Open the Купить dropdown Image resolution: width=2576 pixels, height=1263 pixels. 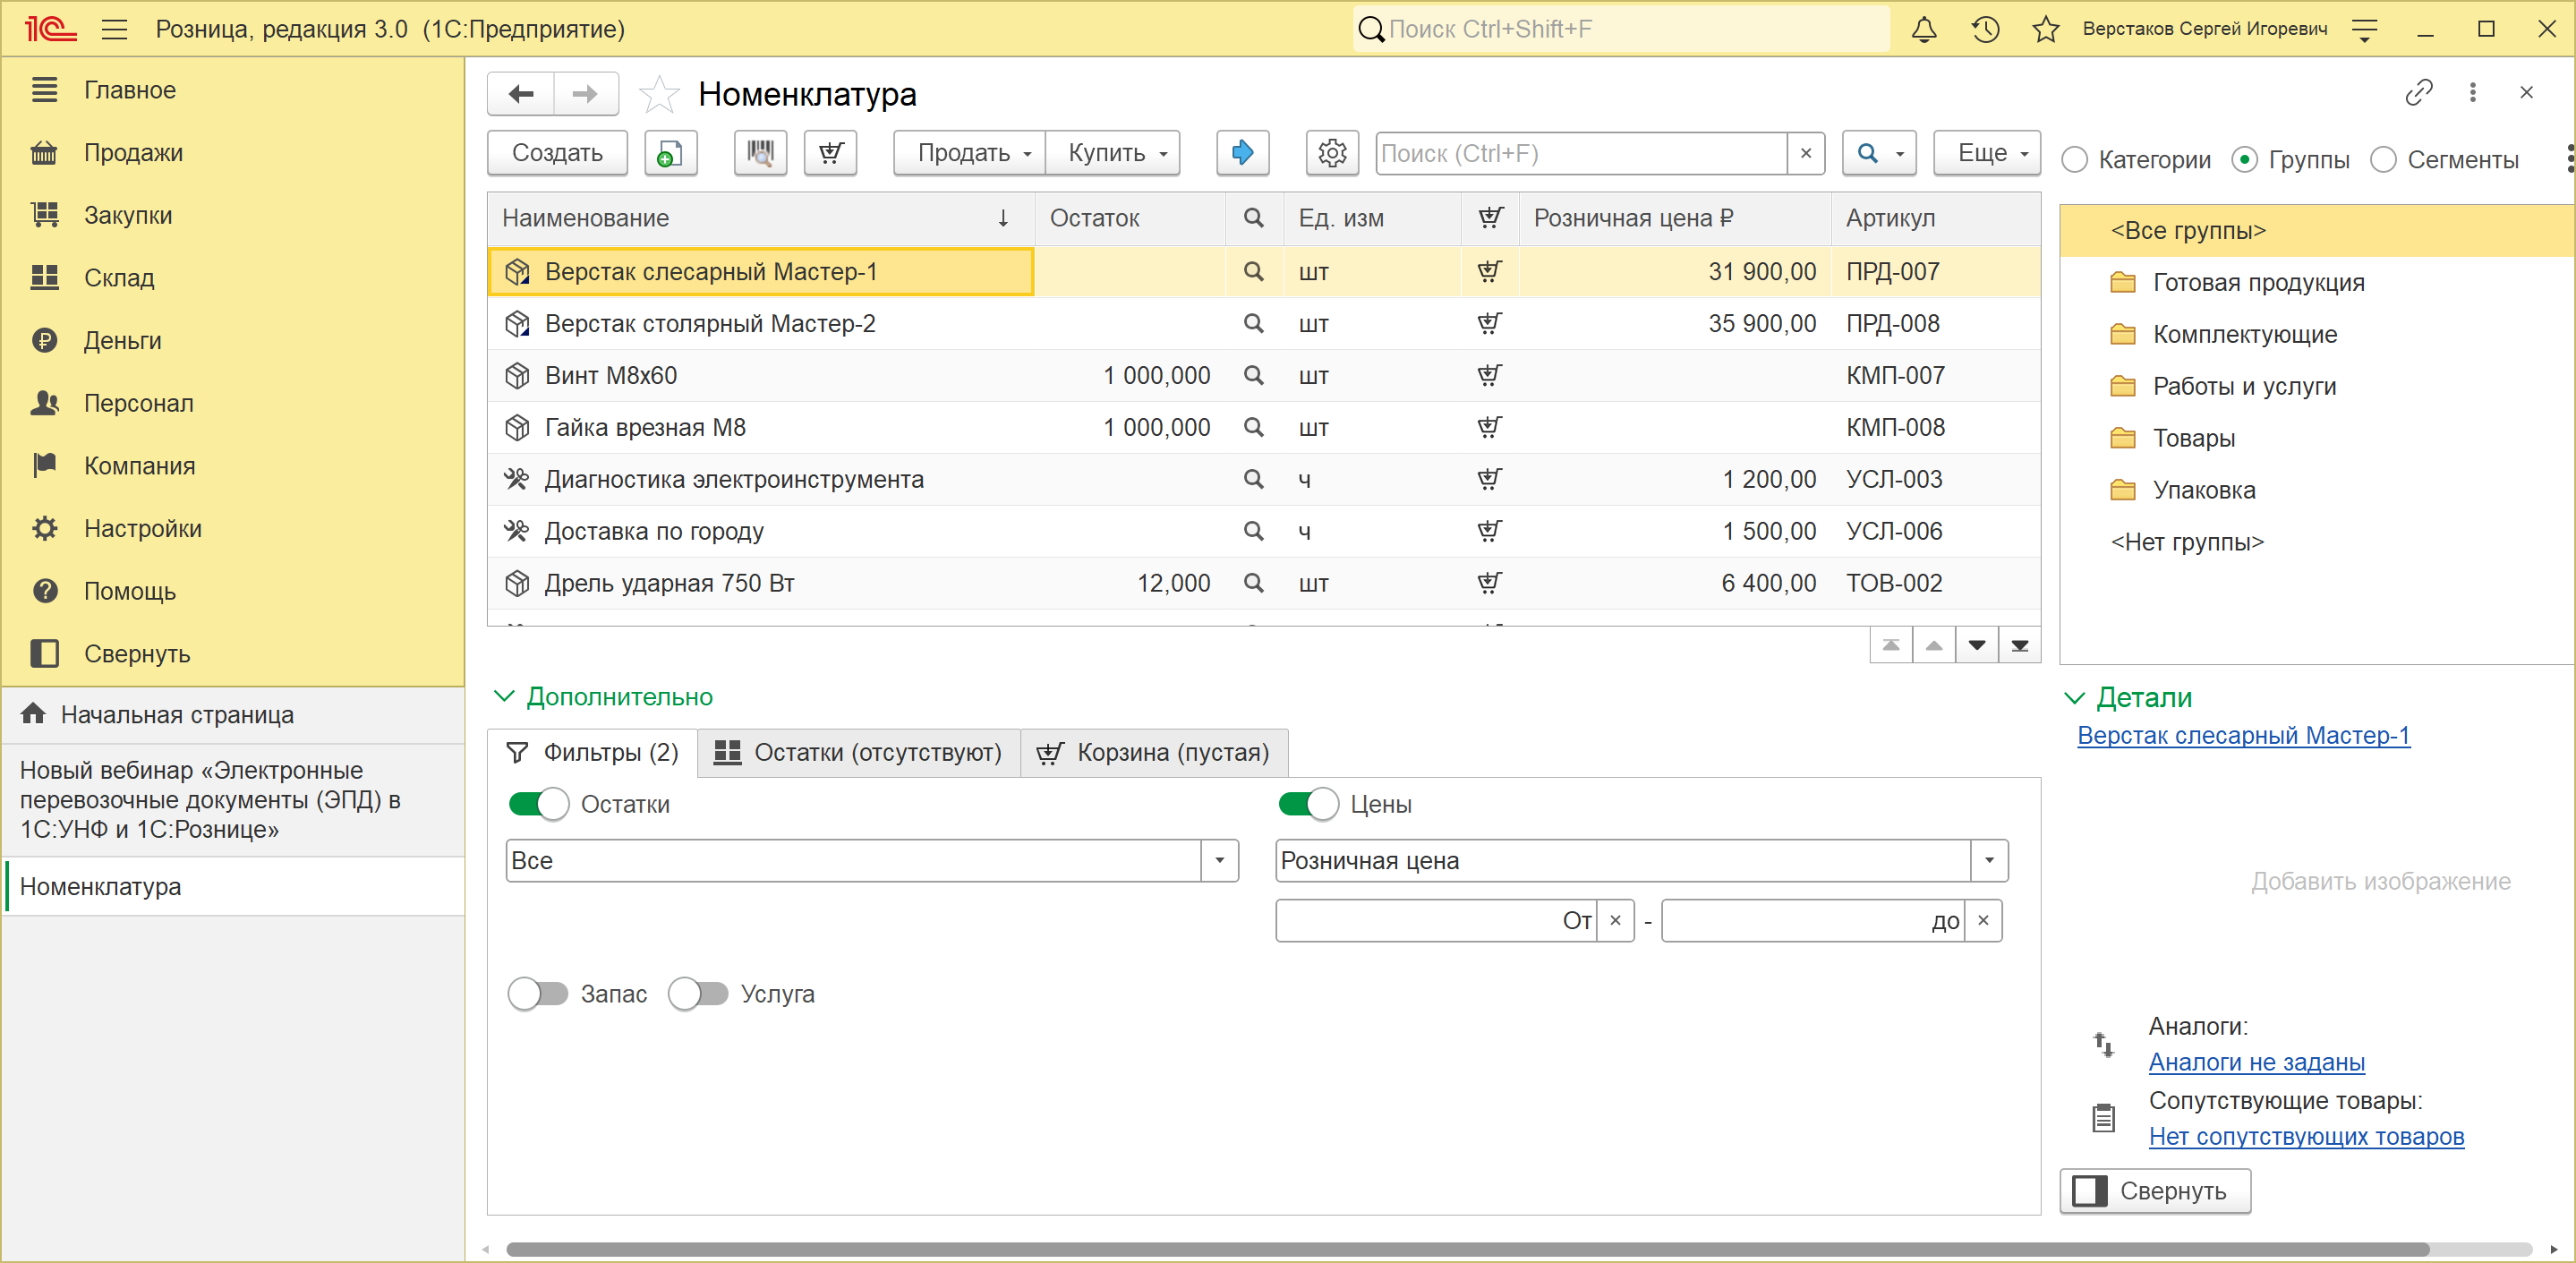(1113, 153)
